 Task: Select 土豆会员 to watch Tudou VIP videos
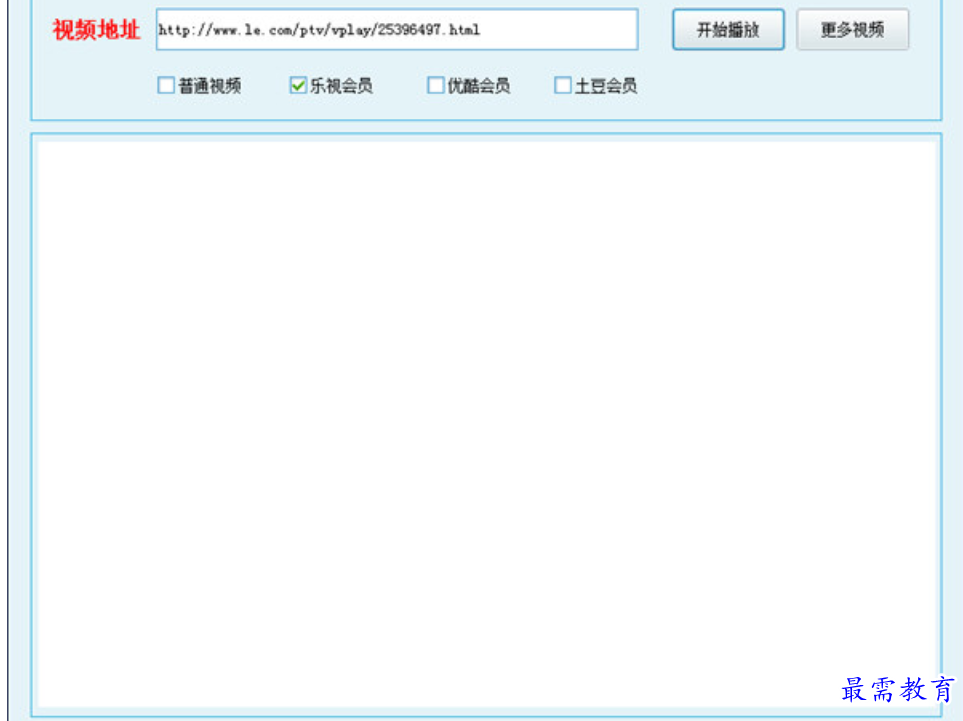coord(562,85)
